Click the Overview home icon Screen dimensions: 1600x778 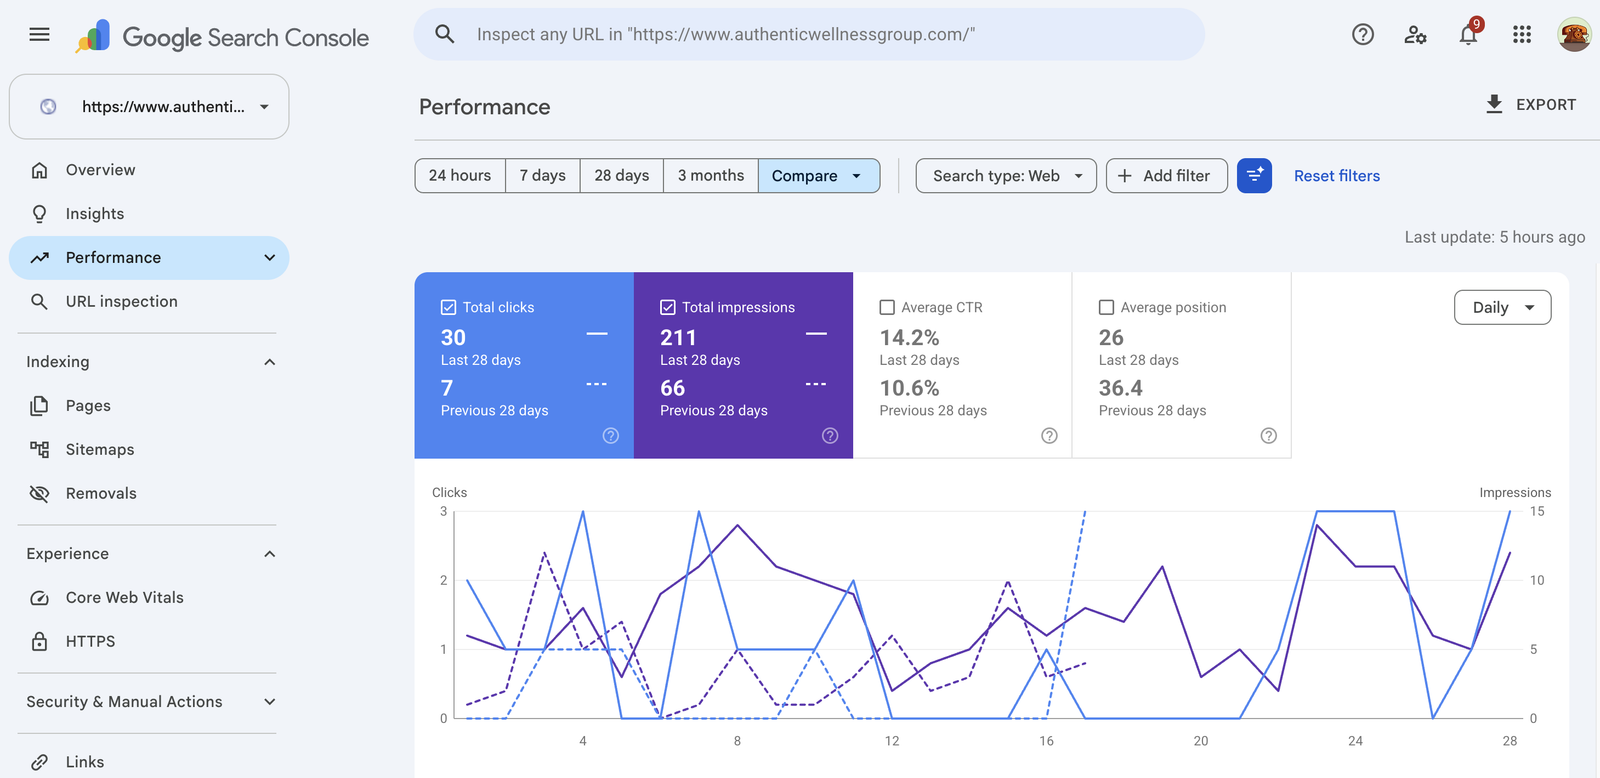[39, 170]
